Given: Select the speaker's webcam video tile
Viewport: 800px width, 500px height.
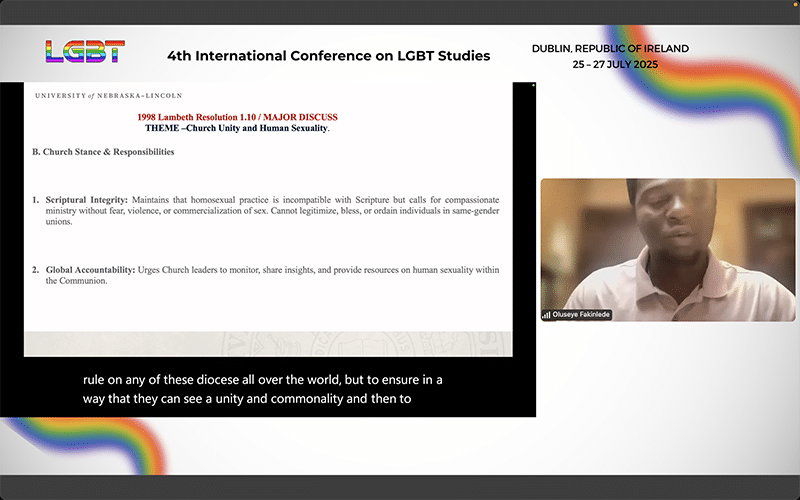Looking at the screenshot, I should [668, 250].
